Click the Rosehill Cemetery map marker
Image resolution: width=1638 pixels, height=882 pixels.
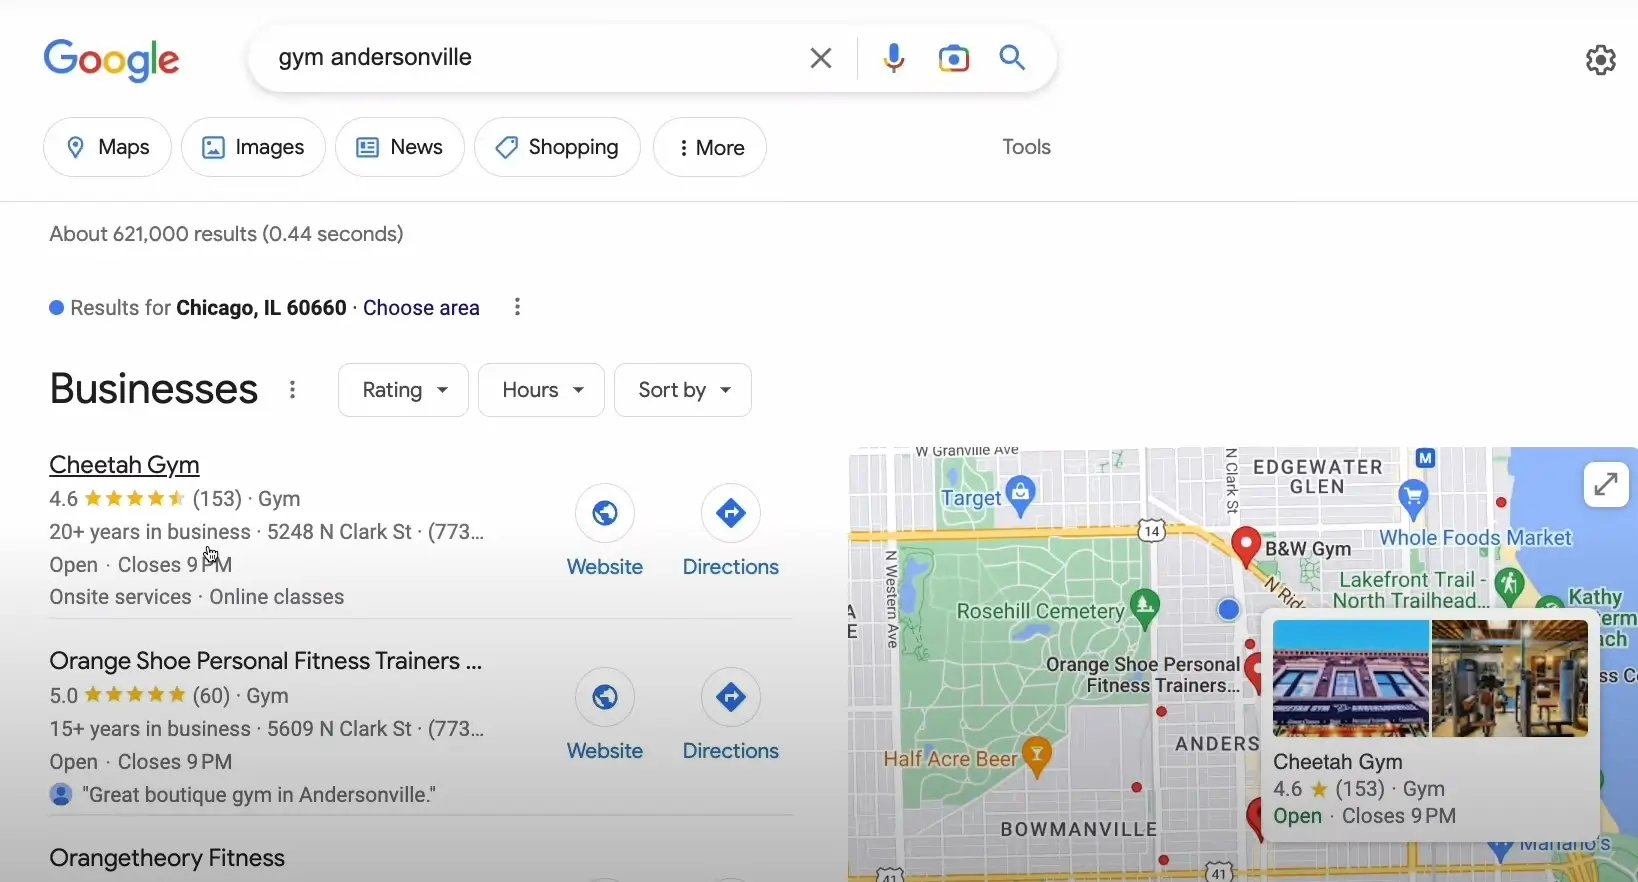1145,609
